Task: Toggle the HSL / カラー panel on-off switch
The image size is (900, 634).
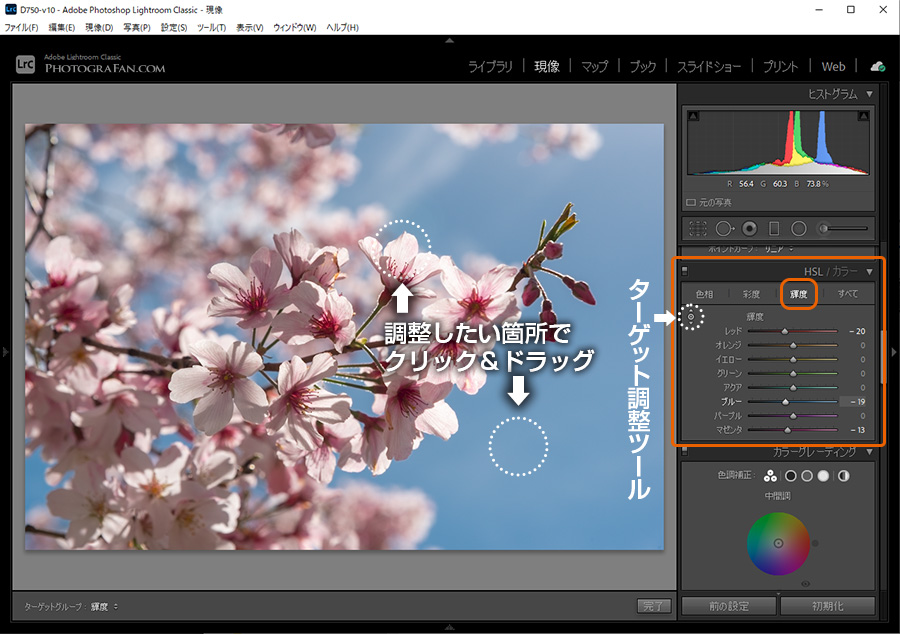Action: point(684,271)
